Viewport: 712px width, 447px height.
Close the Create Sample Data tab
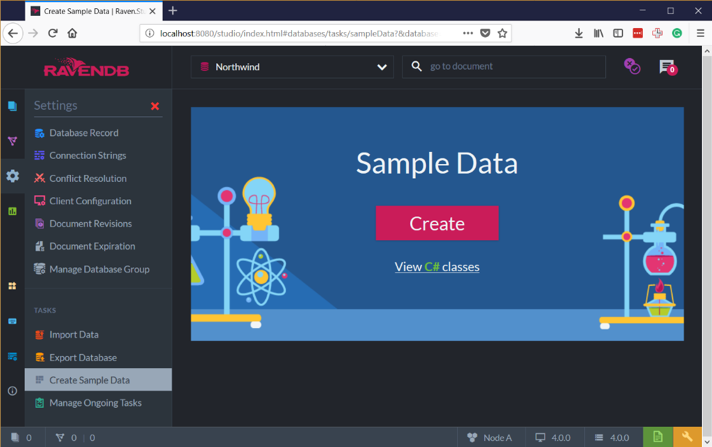click(153, 11)
